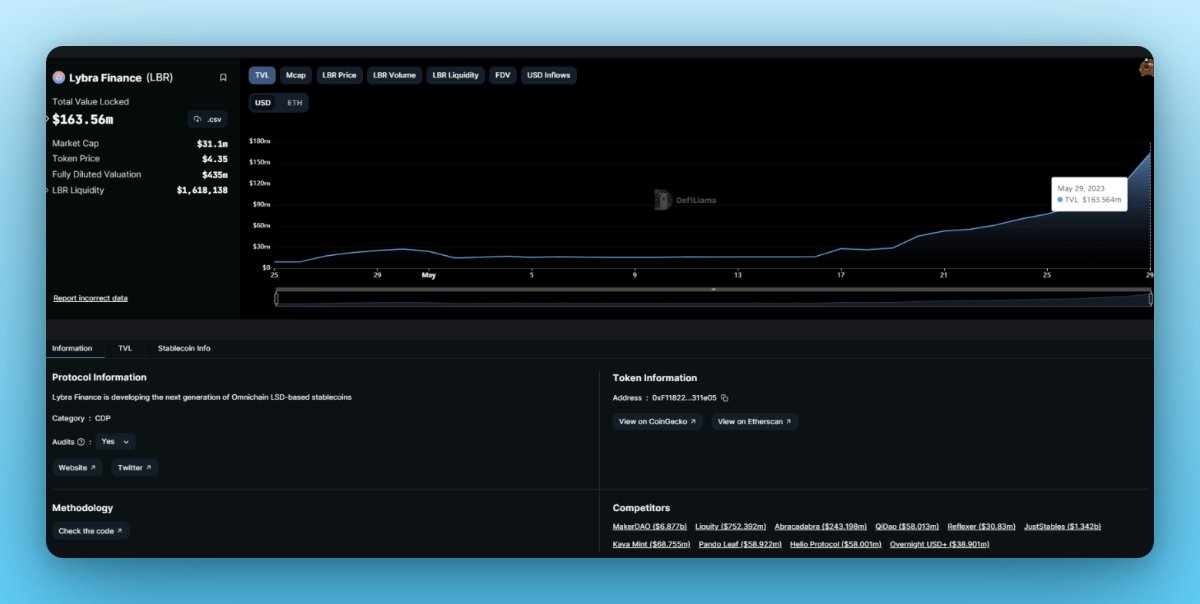Open the Audits Yes dropdown
The height and width of the screenshot is (604, 1200).
[x=115, y=441]
